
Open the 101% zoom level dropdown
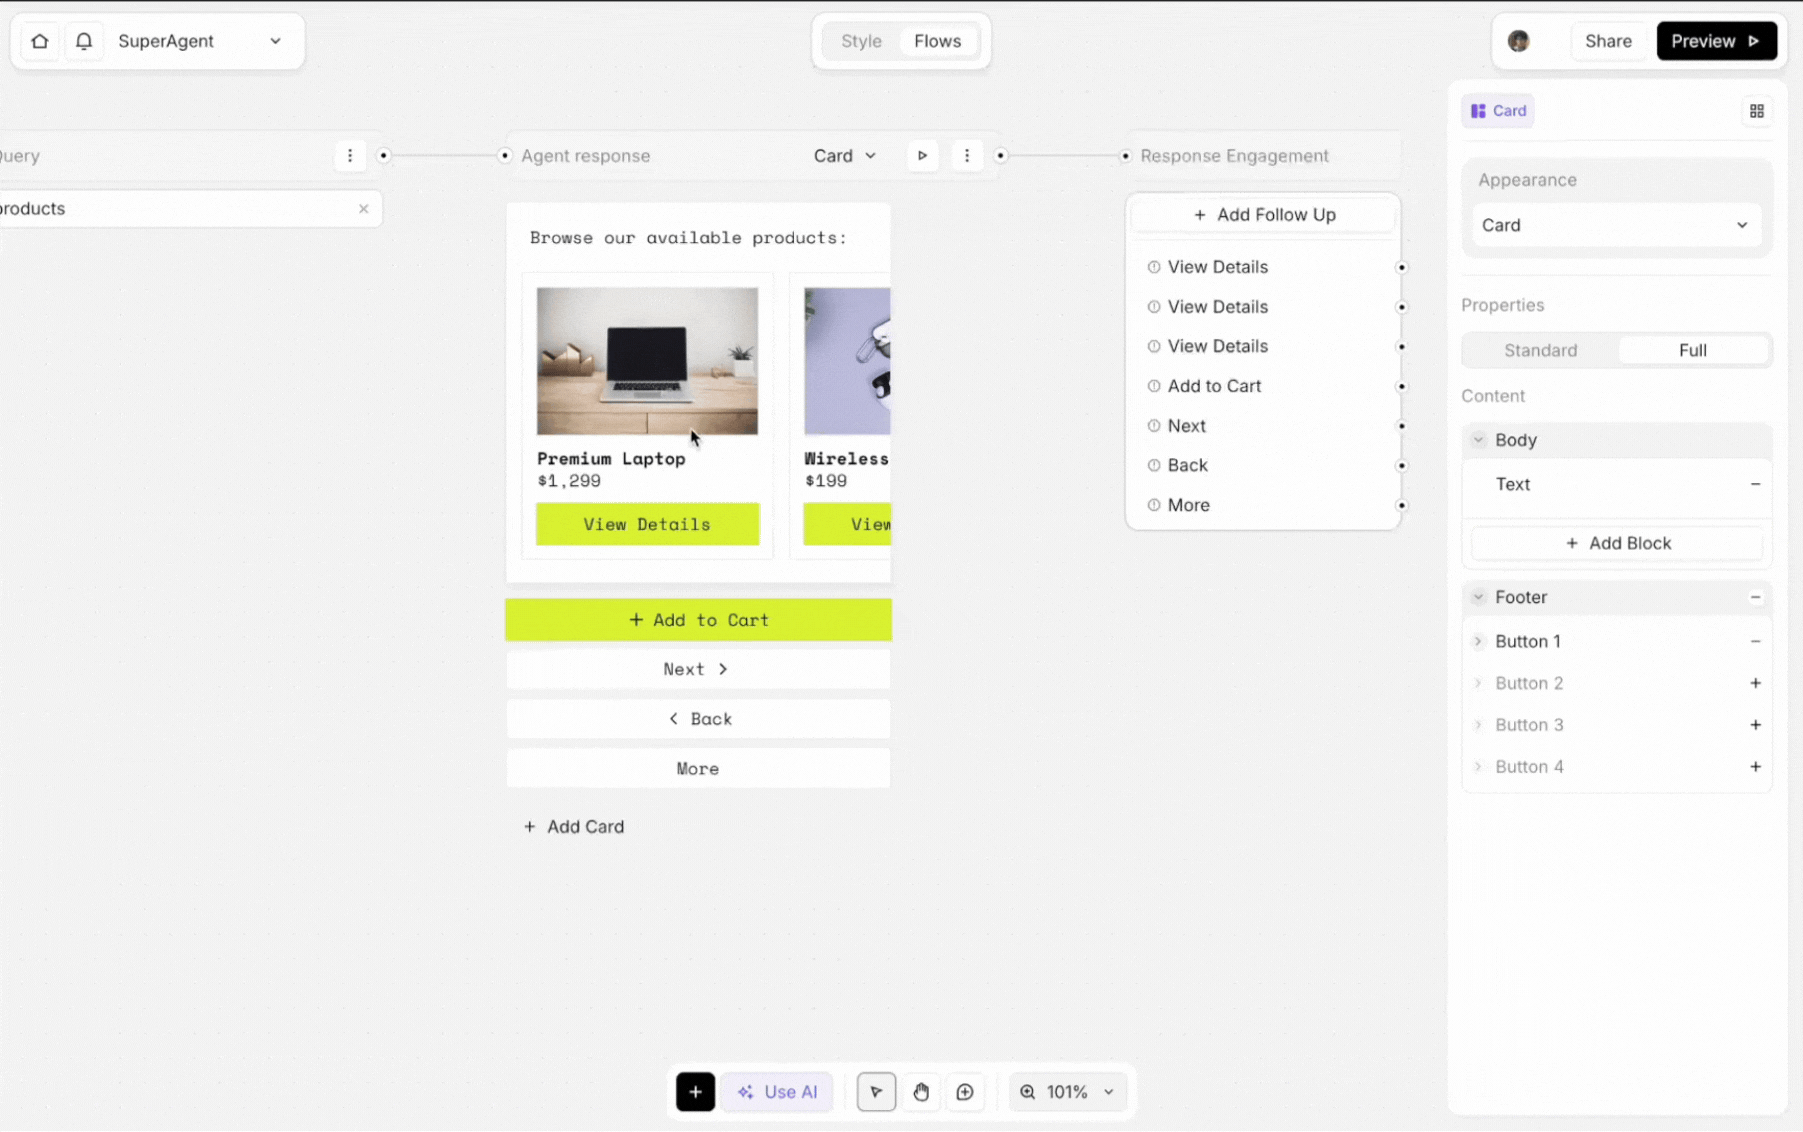click(1067, 1092)
